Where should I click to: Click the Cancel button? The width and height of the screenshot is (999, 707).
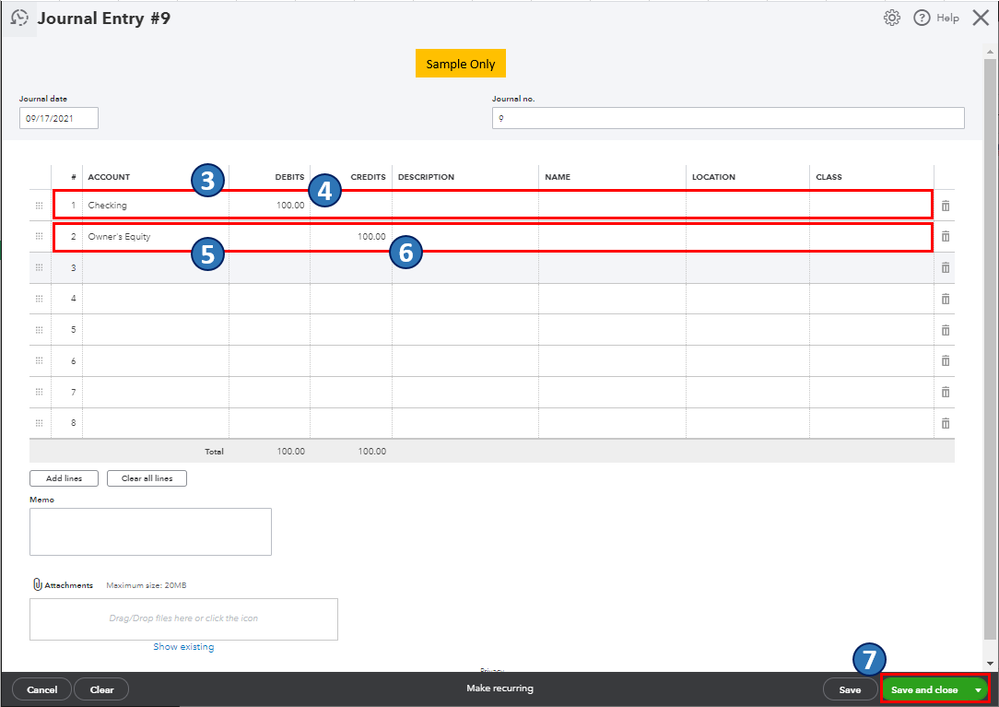[42, 690]
